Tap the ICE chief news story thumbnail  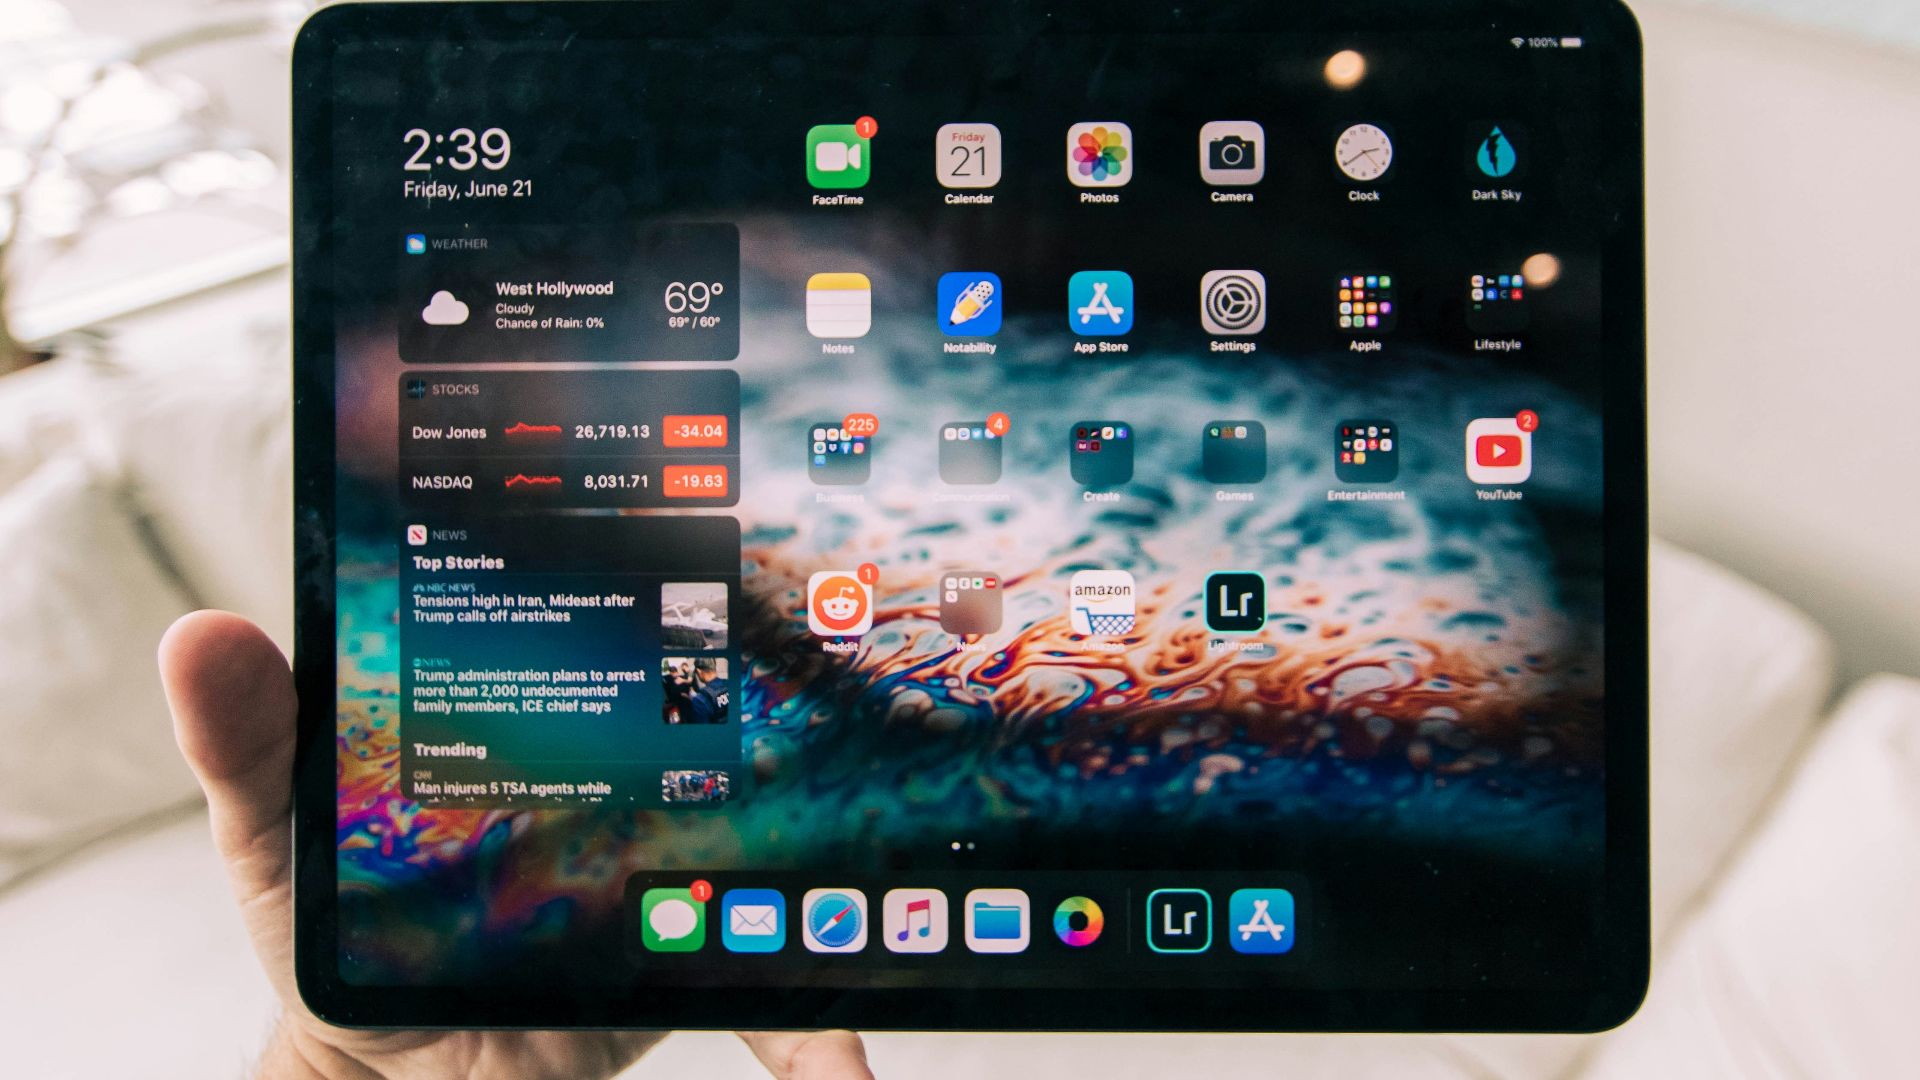pos(694,690)
